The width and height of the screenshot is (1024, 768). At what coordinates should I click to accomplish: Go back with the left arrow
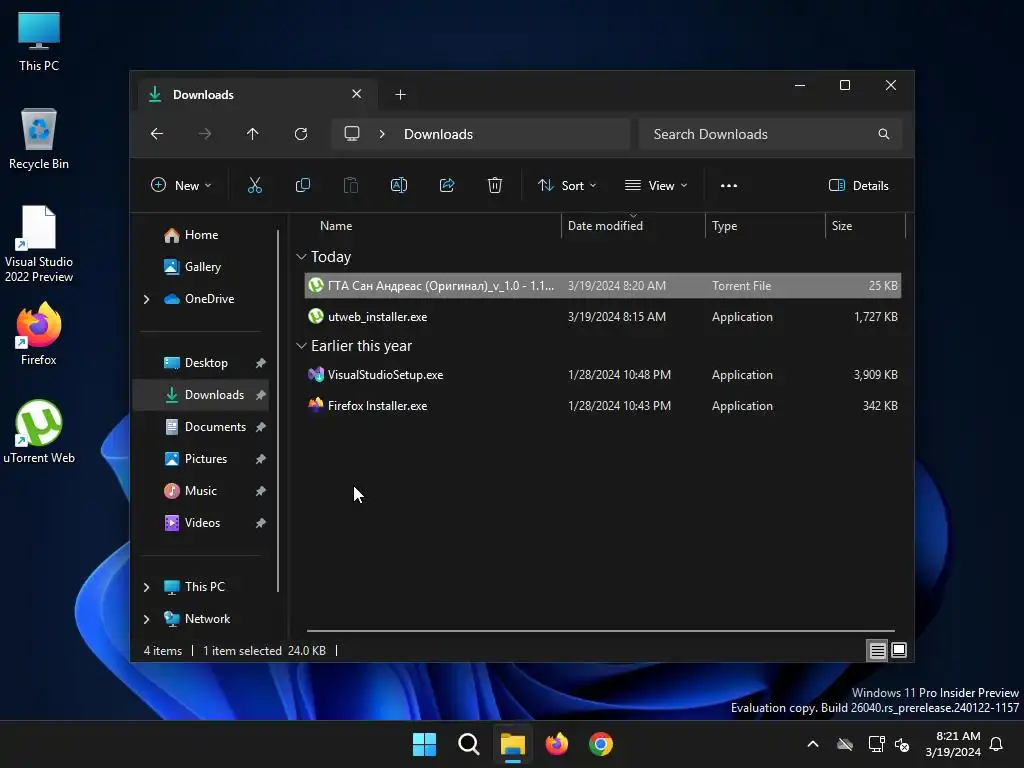(x=157, y=134)
